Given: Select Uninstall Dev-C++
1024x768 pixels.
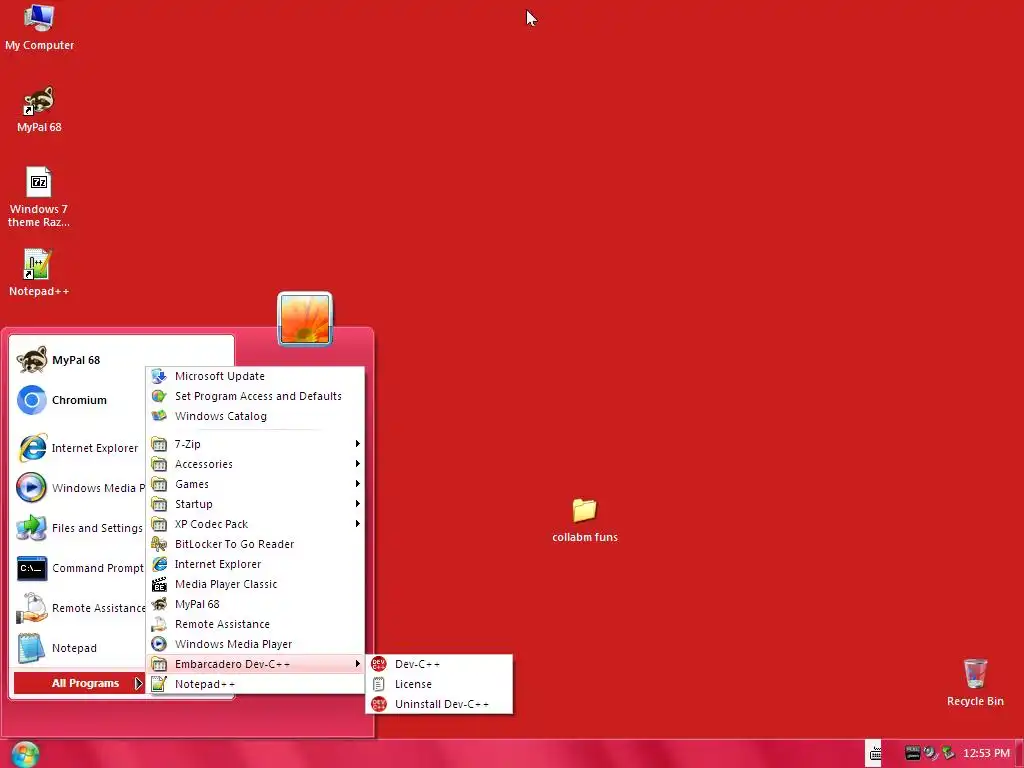Looking at the screenshot, I should [439, 705].
